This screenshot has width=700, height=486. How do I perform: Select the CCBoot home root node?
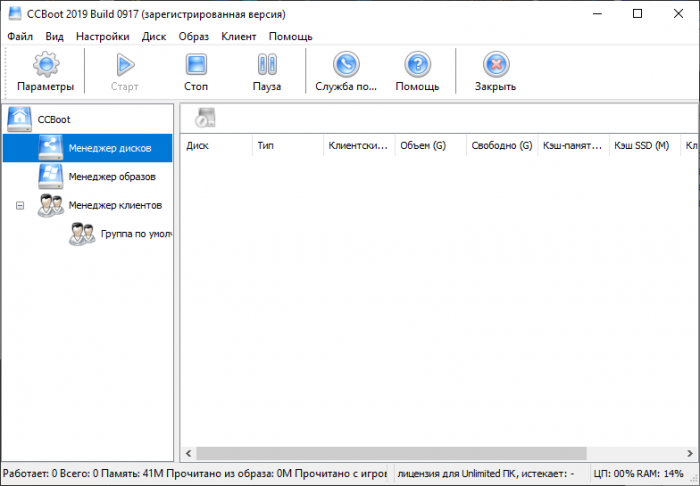pyautogui.click(x=53, y=119)
